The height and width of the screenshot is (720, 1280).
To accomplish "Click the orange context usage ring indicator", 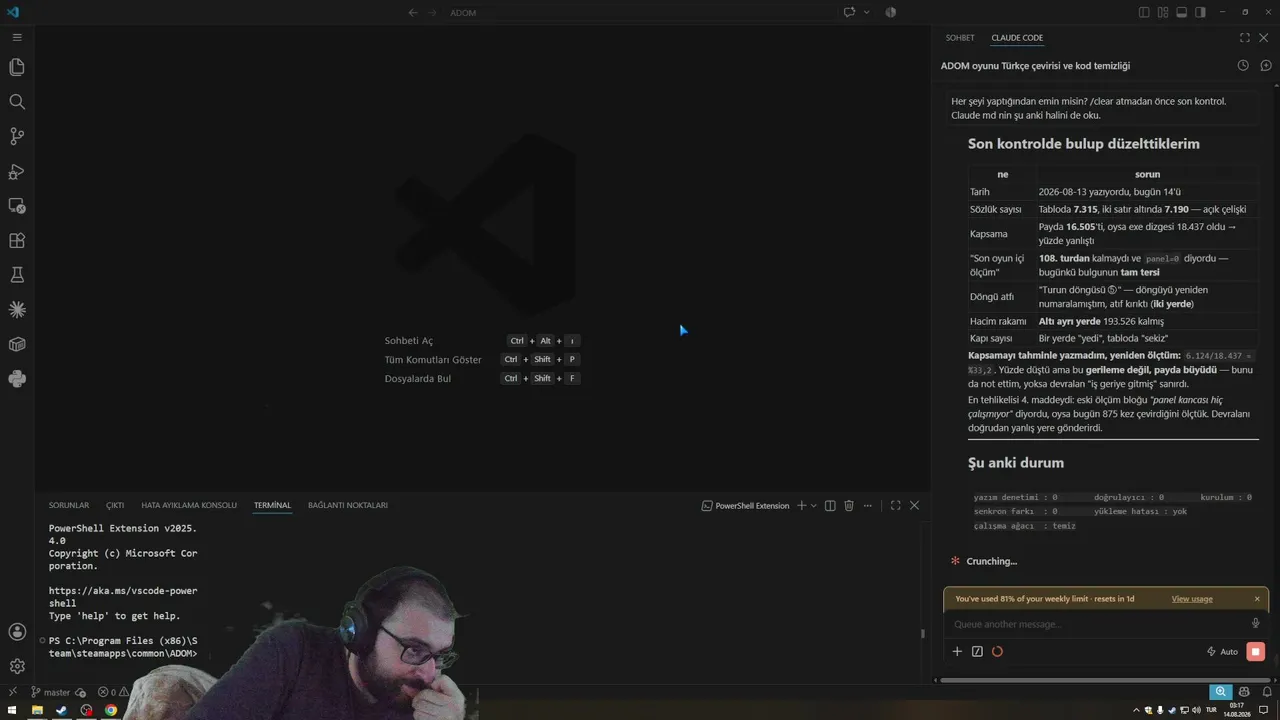I will point(997,652).
